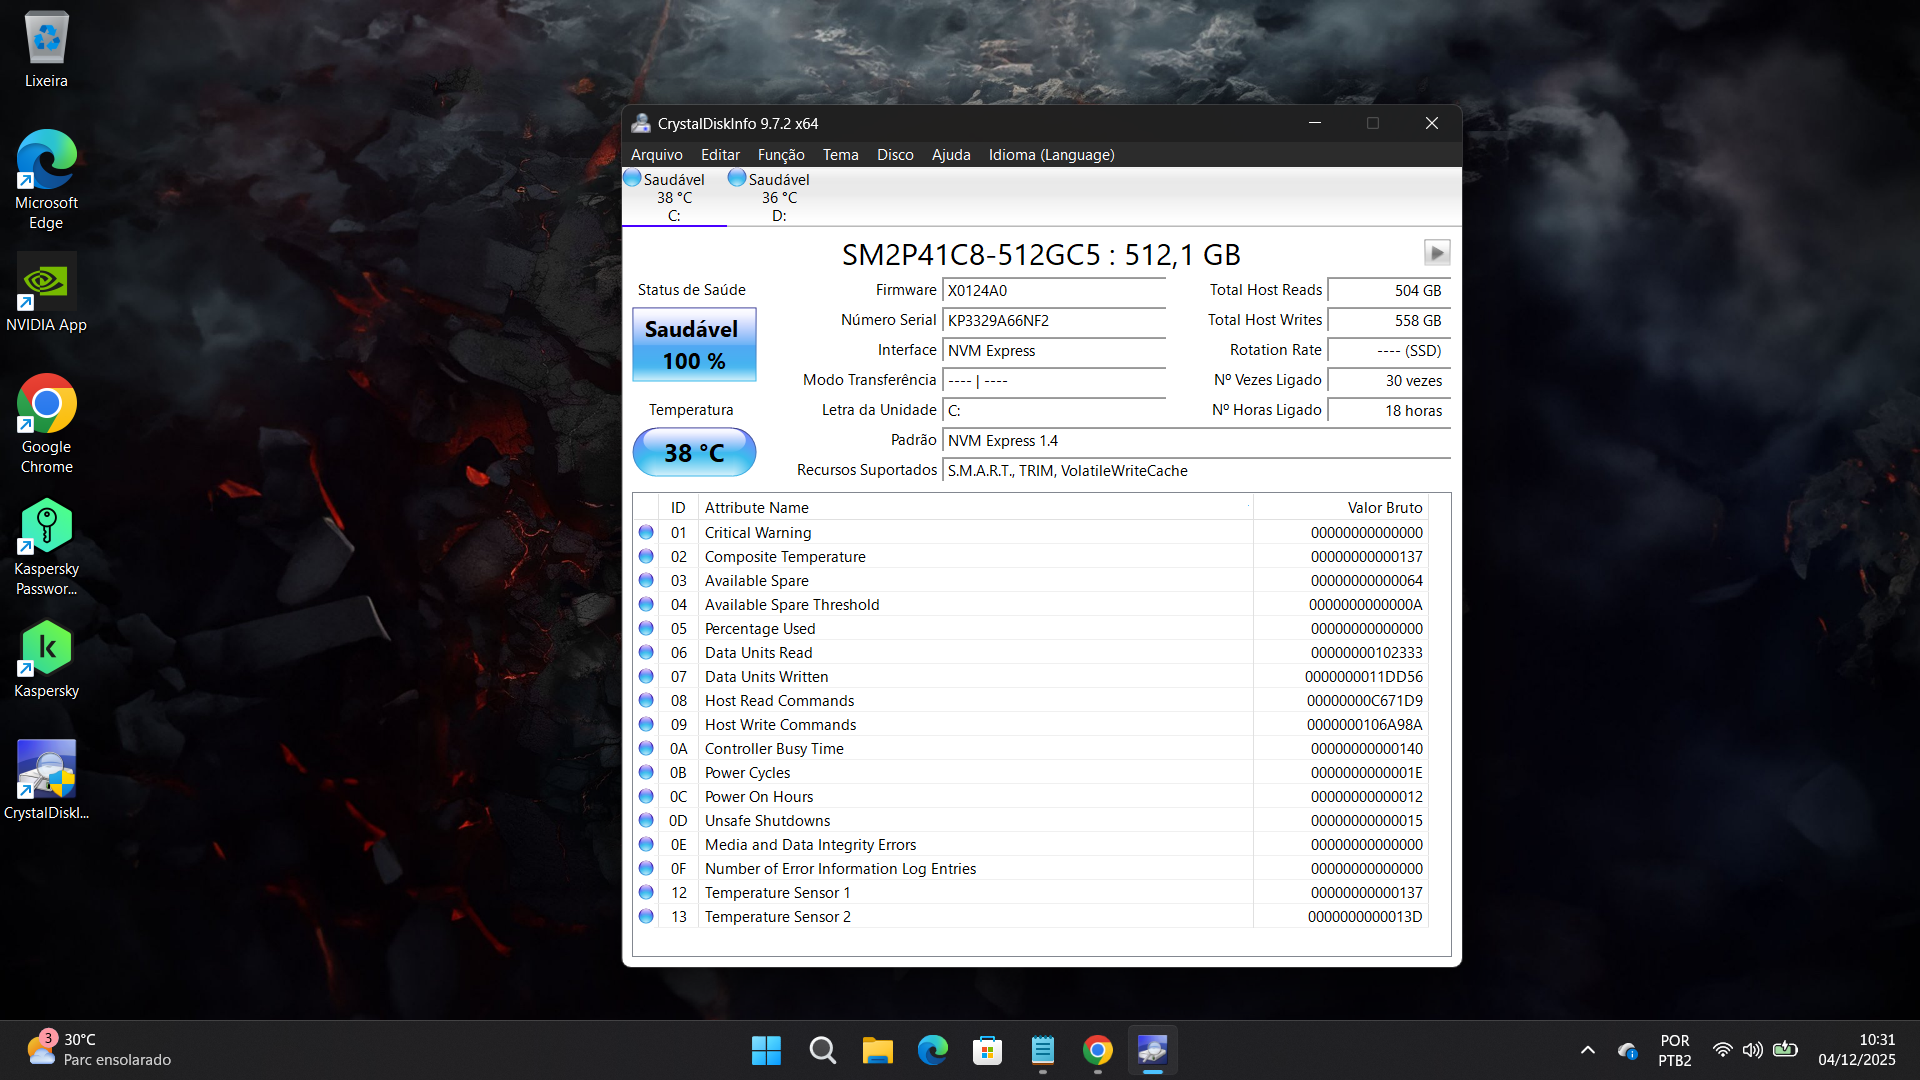Click Microsoft Store taskbar icon
Image resolution: width=1920 pixels, height=1080 pixels.
pos(987,1050)
